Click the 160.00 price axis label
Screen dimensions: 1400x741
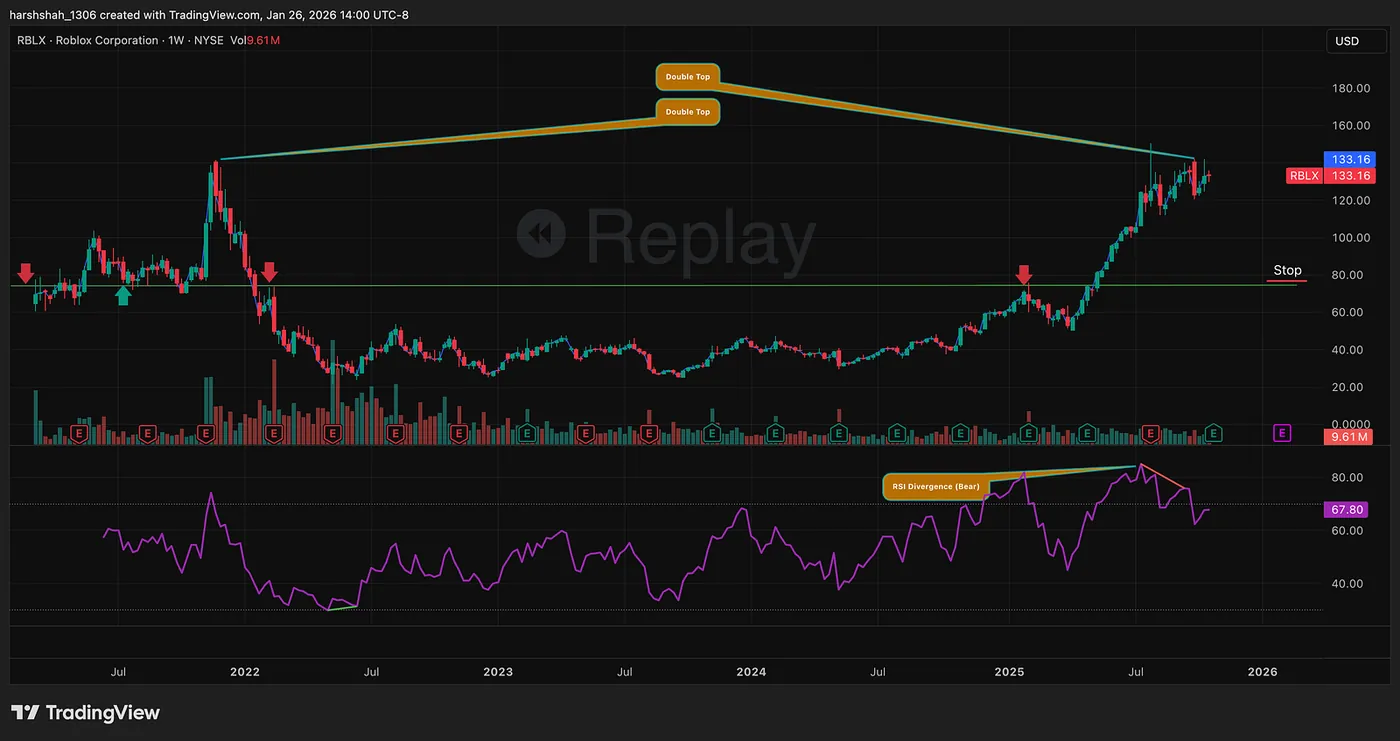1350,126
